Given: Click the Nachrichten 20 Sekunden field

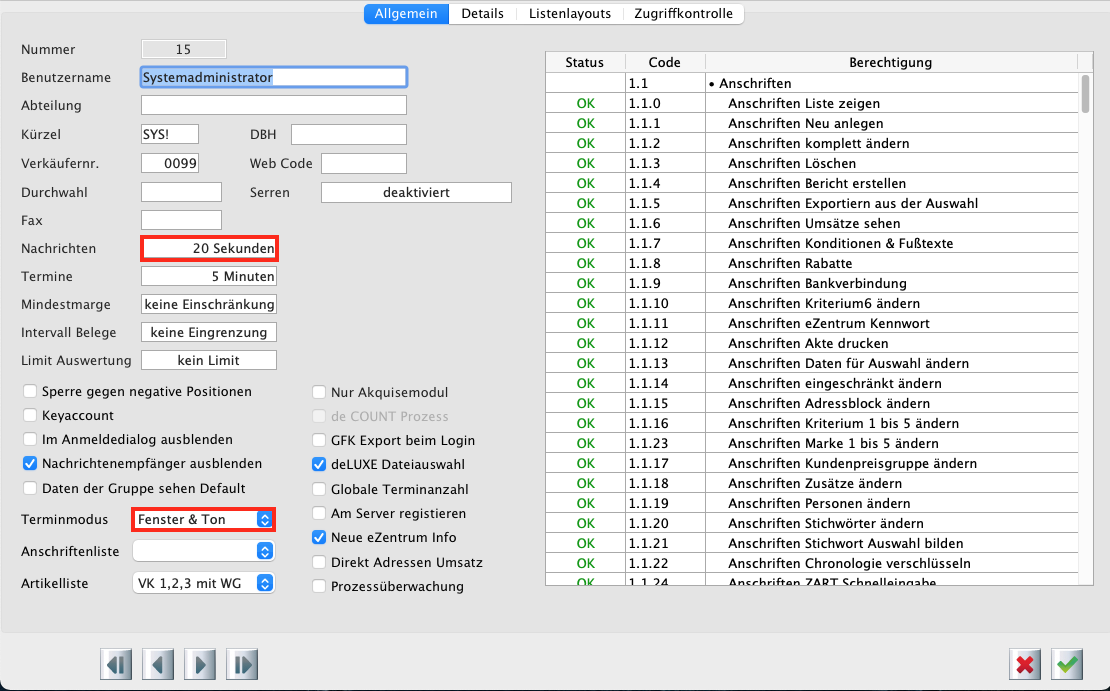Looking at the screenshot, I should click(x=209, y=248).
